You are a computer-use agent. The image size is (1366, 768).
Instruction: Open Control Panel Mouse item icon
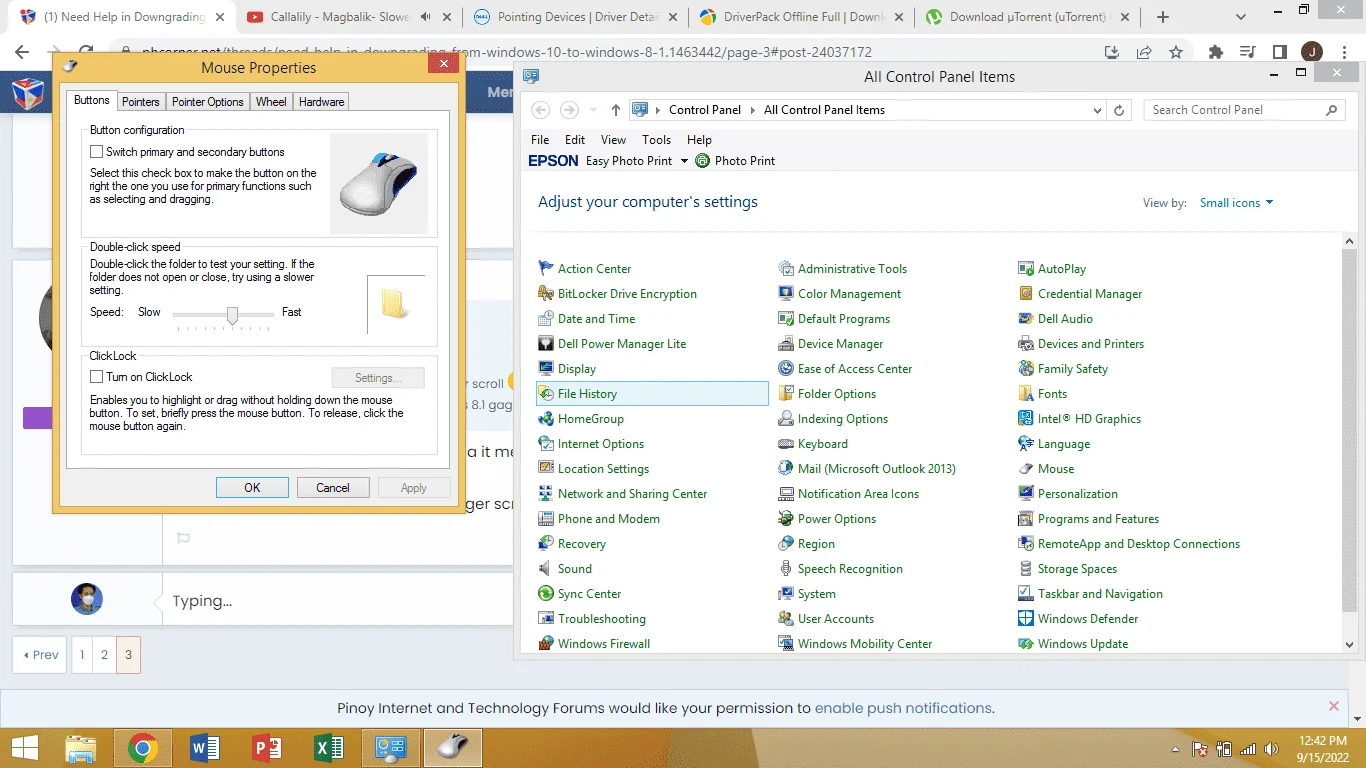point(1026,468)
